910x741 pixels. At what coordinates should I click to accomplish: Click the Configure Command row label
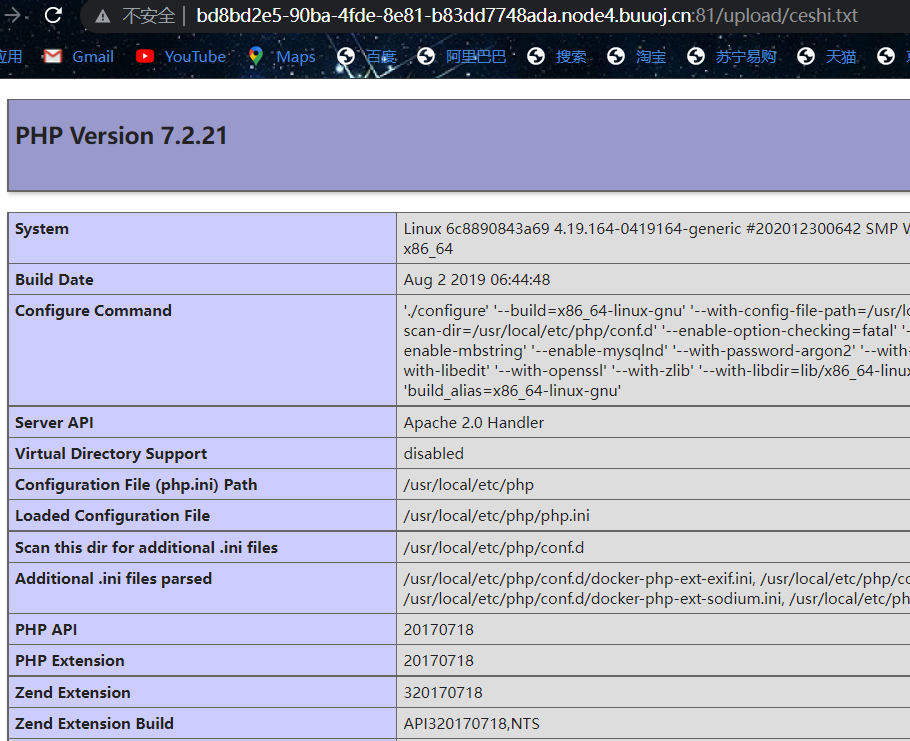point(93,311)
